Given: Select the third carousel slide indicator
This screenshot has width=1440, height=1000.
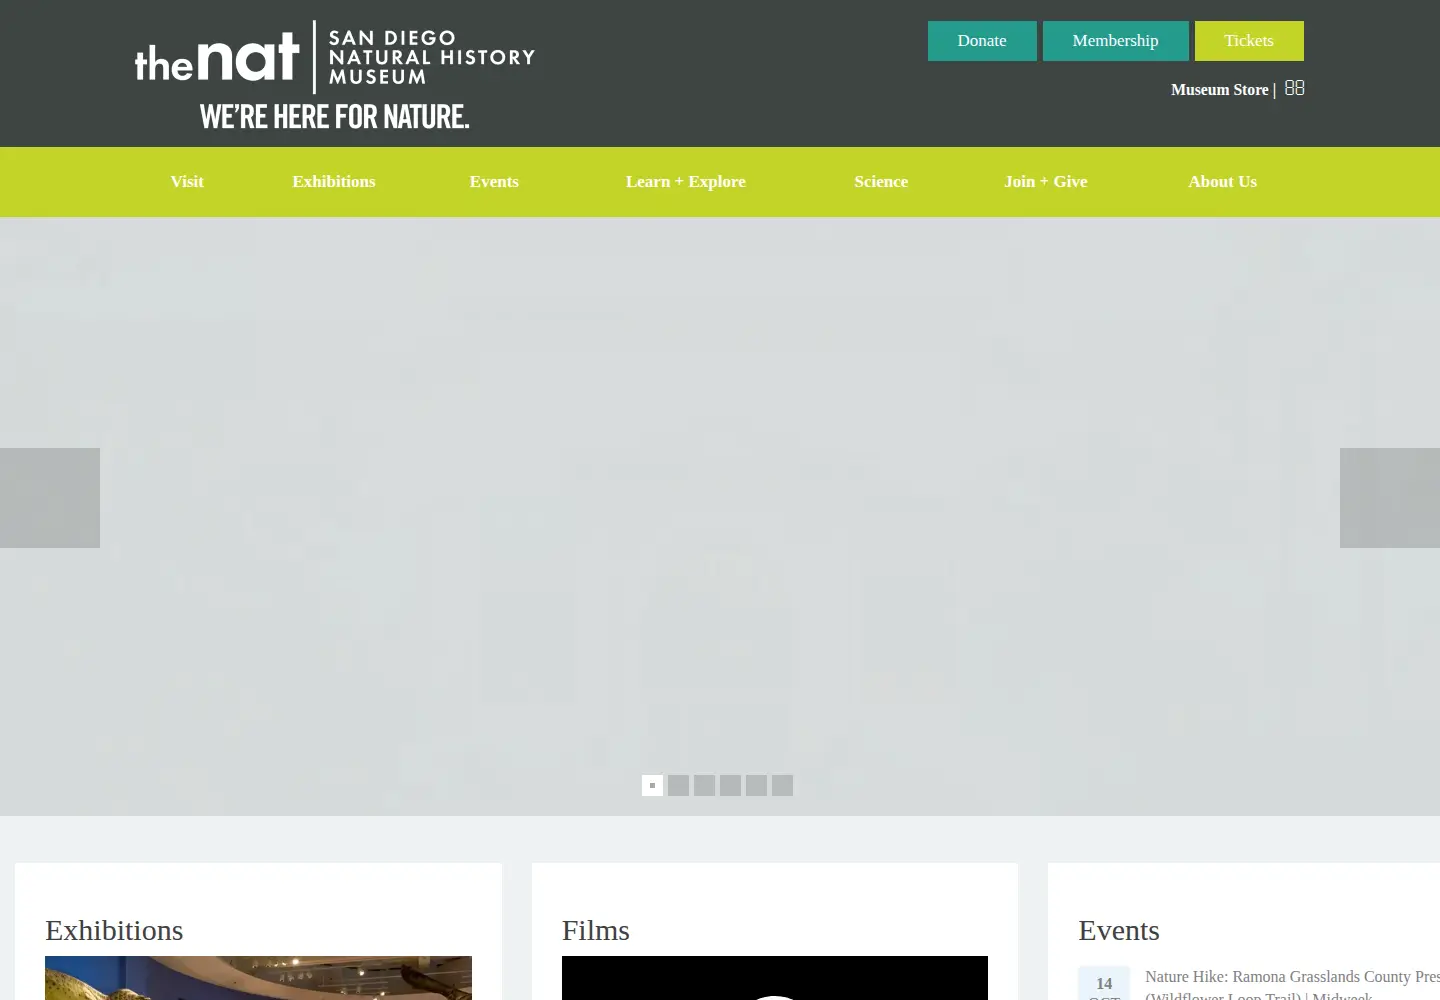Looking at the screenshot, I should [x=704, y=785].
